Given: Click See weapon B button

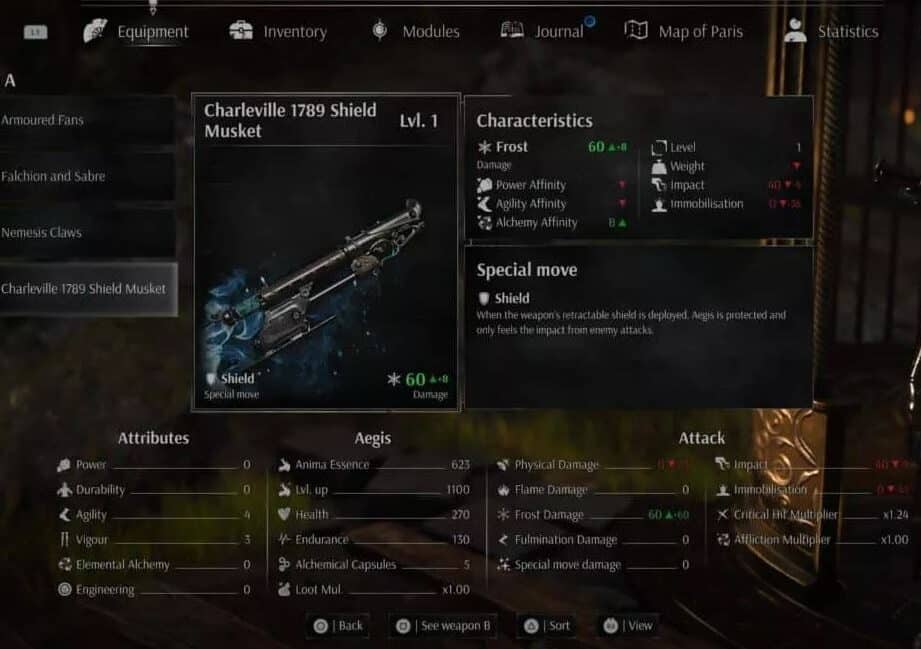Looking at the screenshot, I should tap(444, 626).
